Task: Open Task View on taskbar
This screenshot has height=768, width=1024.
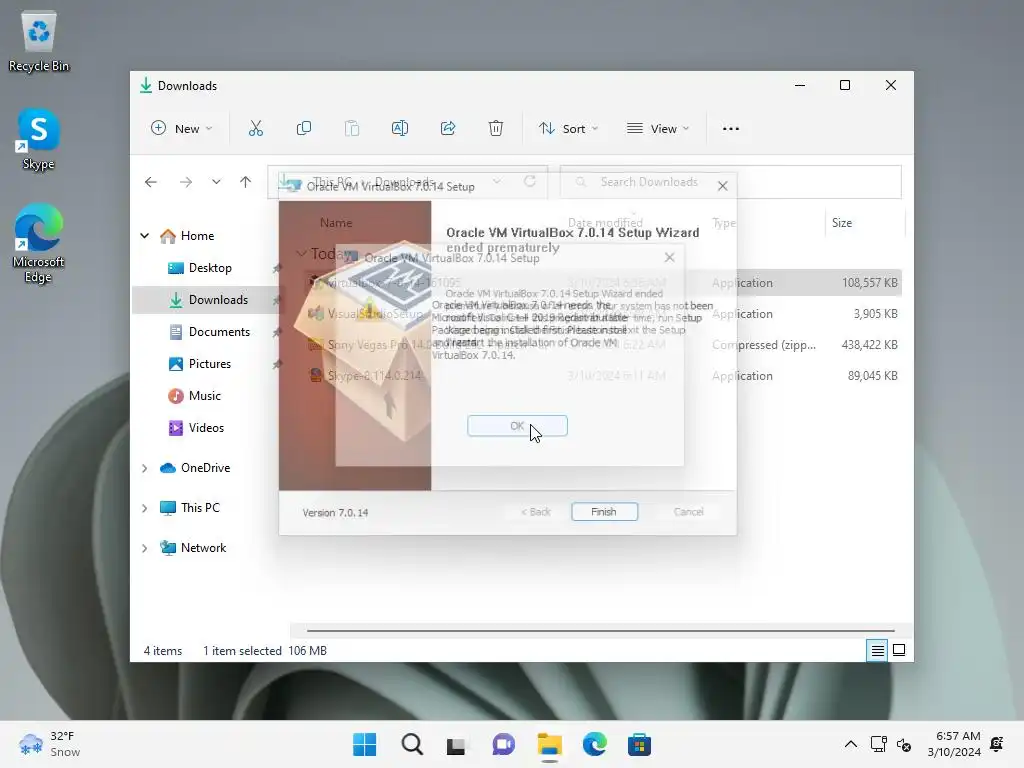Action: 456,744
